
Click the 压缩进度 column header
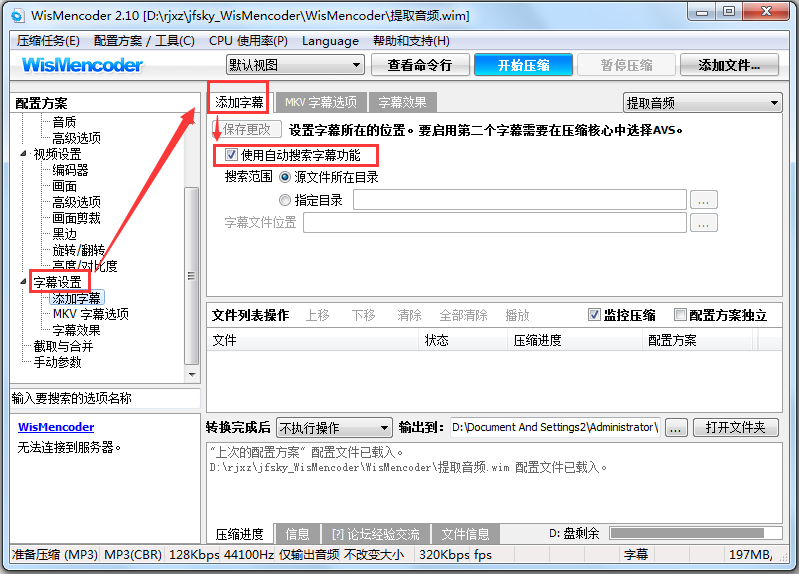click(x=575, y=340)
